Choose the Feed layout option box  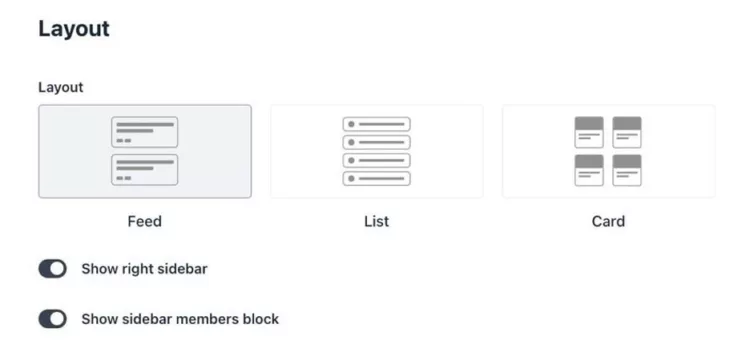click(145, 151)
